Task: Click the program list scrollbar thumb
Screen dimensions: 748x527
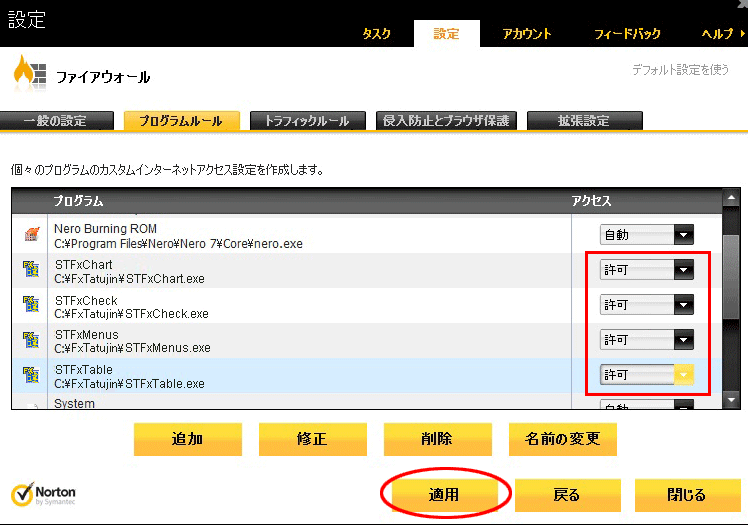Action: pyautogui.click(x=731, y=277)
